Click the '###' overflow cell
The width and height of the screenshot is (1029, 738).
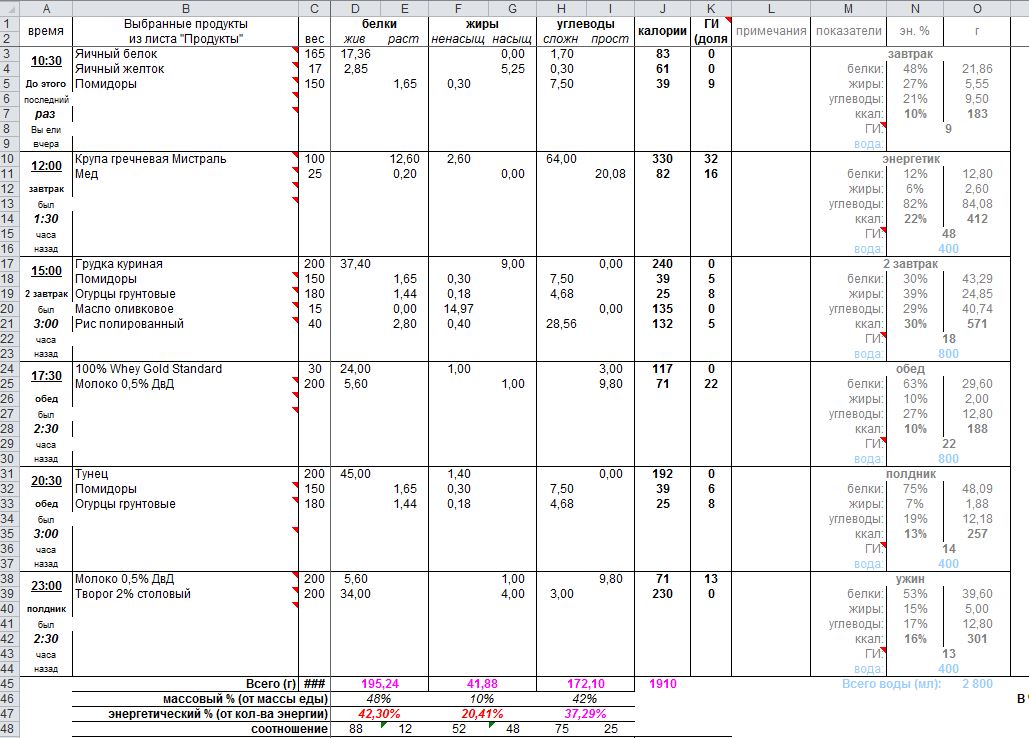(x=314, y=684)
